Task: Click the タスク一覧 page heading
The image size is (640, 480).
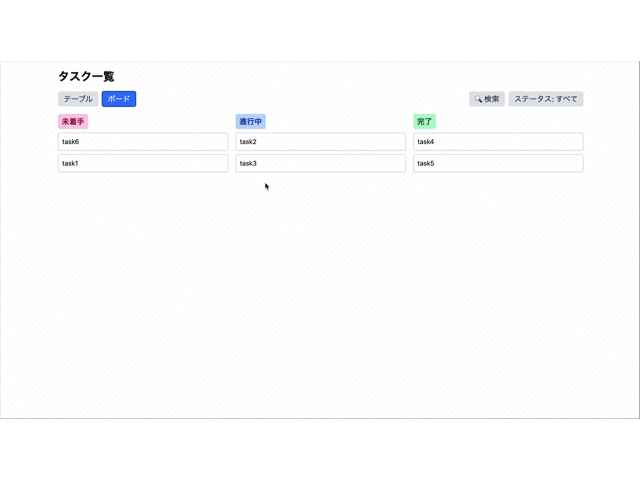Action: click(x=86, y=76)
